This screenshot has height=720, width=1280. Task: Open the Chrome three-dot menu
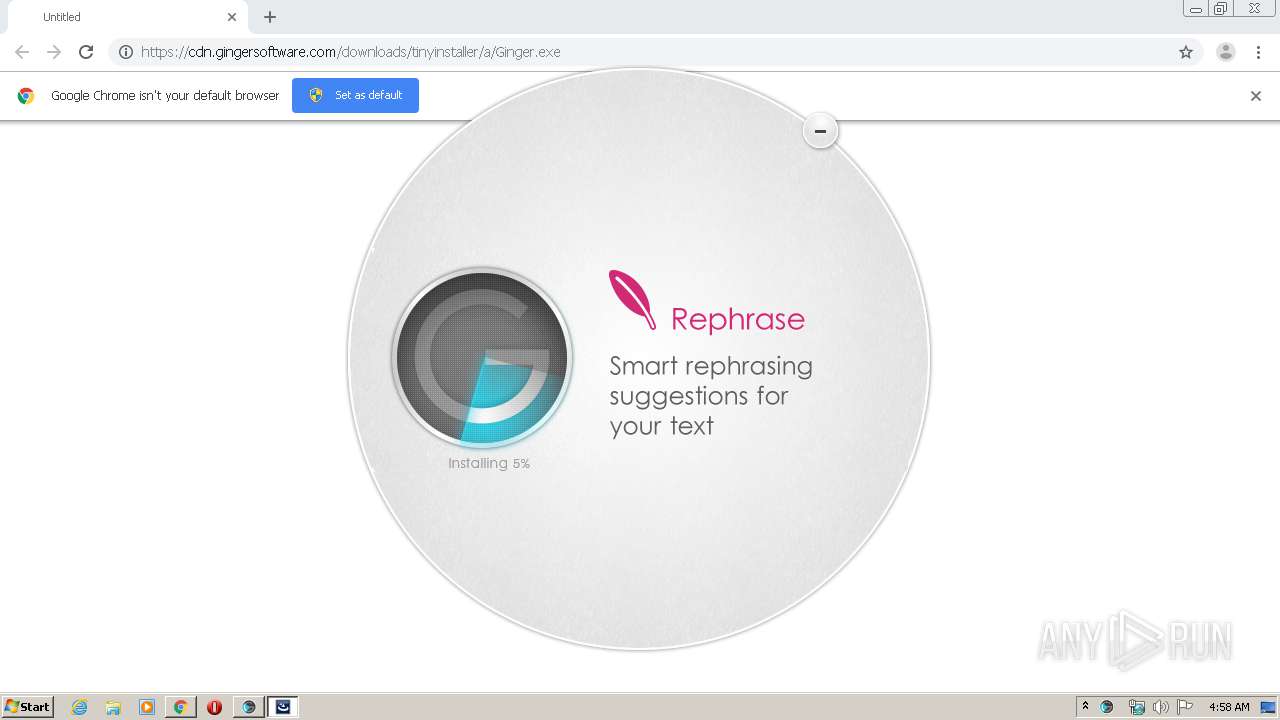[1258, 52]
